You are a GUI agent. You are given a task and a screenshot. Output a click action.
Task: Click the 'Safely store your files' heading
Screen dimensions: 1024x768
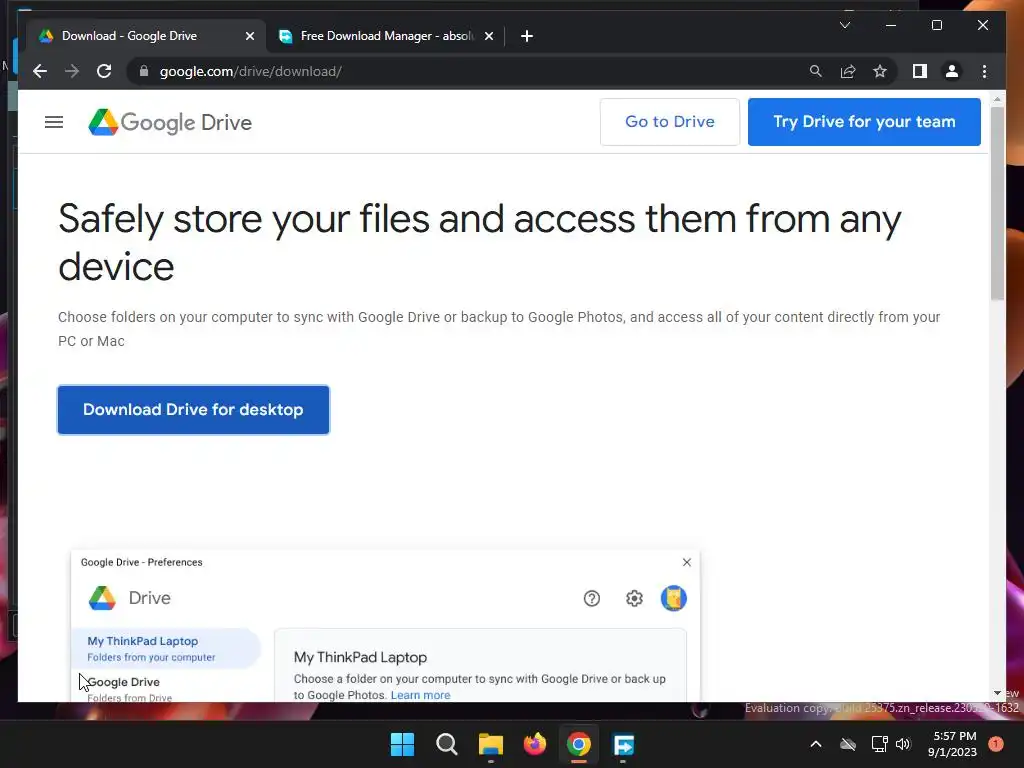(480, 242)
